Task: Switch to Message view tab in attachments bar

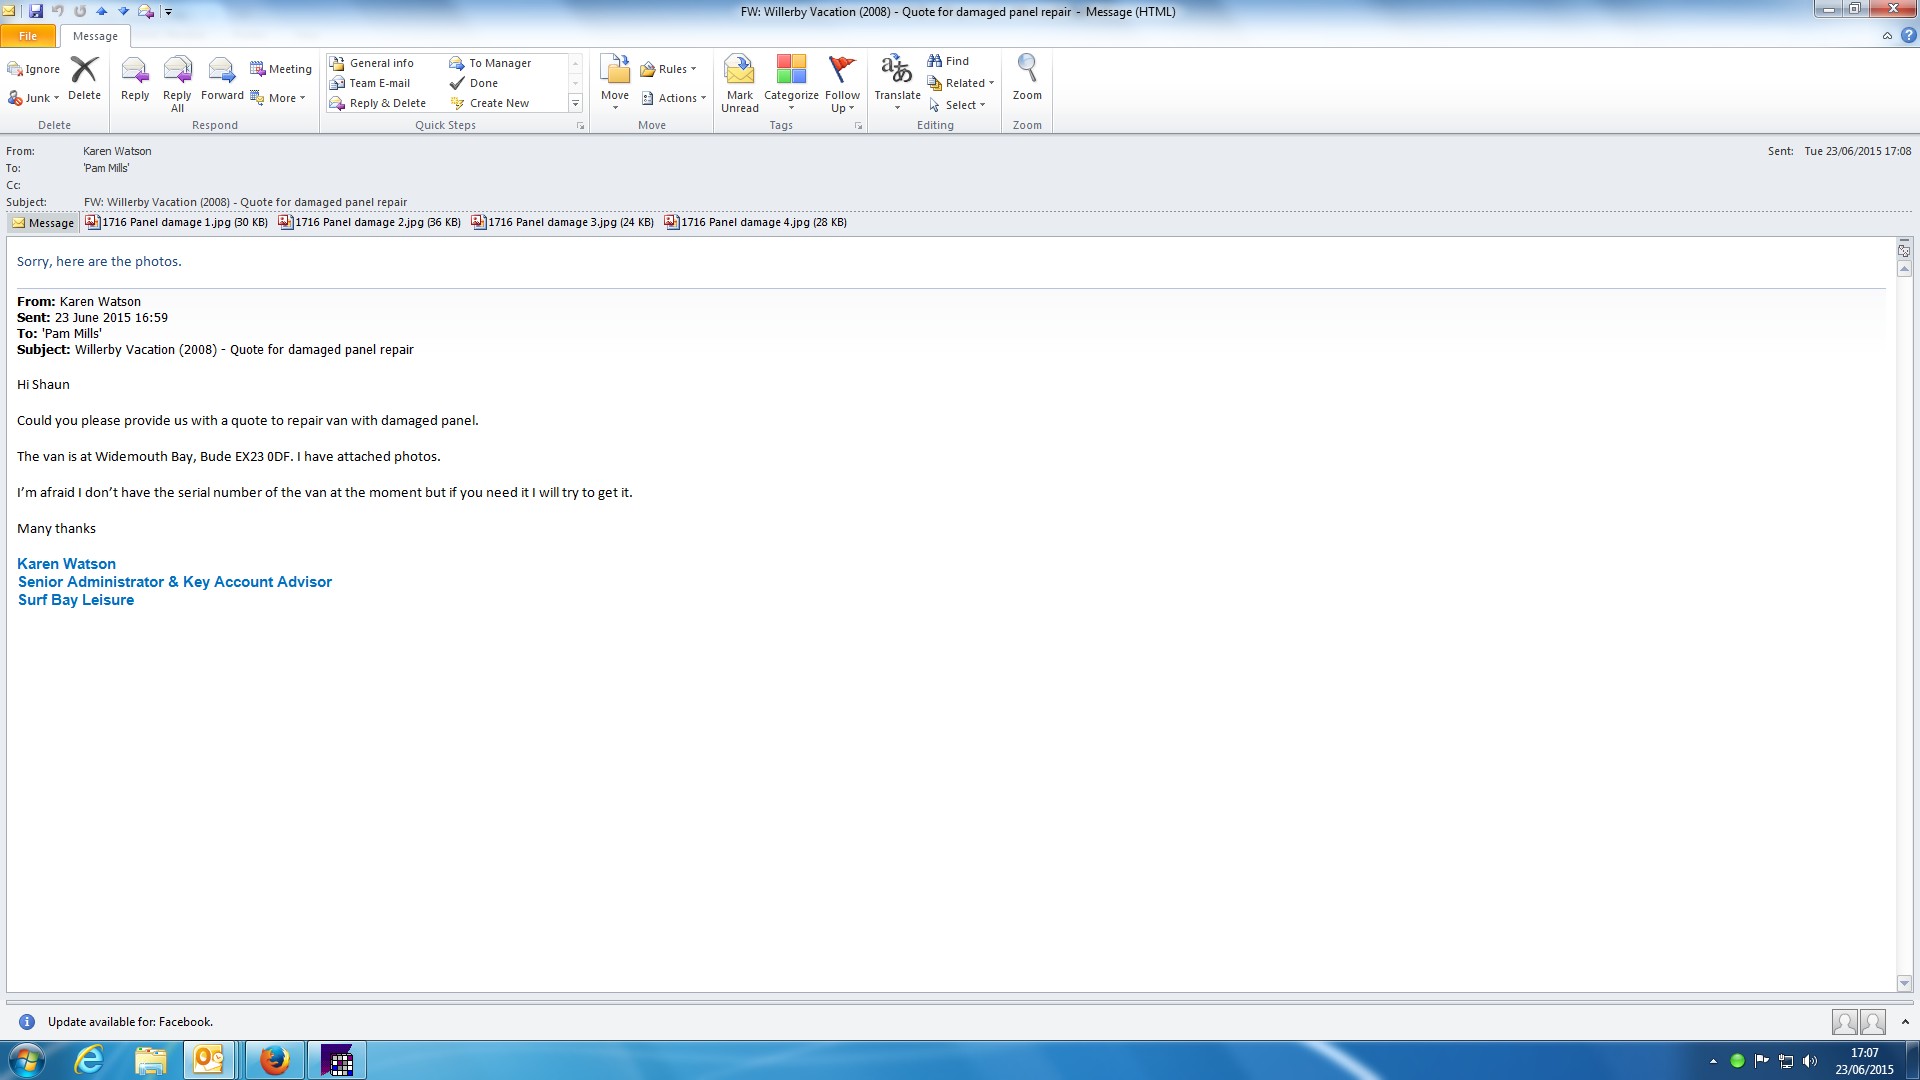Action: (x=43, y=223)
